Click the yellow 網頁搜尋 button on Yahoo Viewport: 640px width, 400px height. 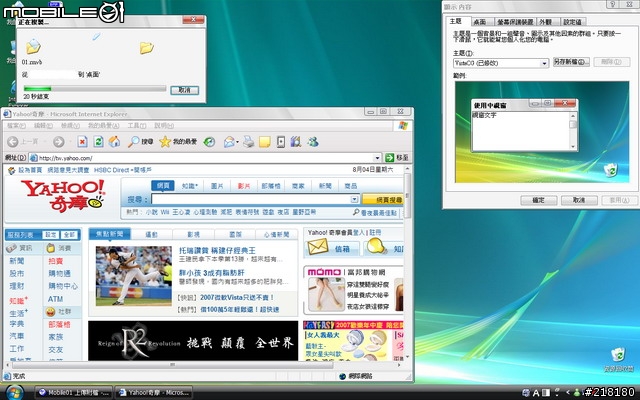coord(383,200)
